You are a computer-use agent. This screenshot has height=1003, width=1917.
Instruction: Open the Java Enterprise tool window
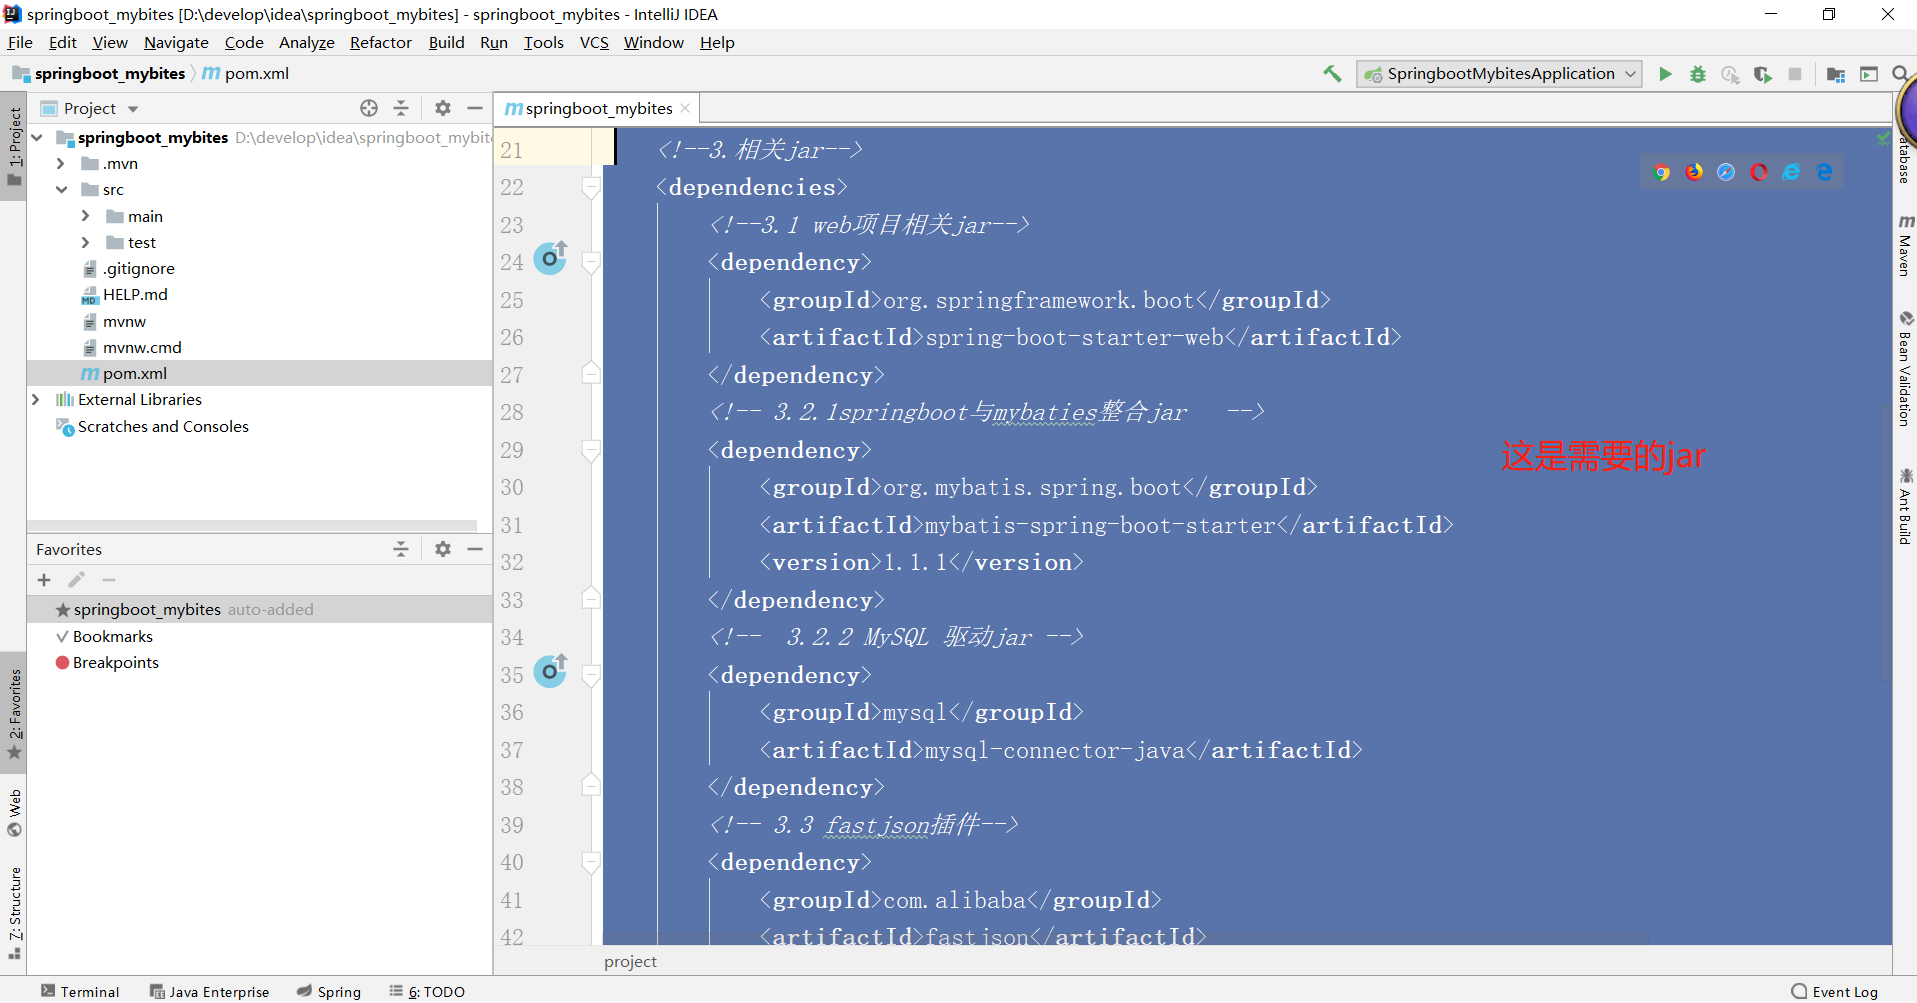pyautogui.click(x=209, y=991)
